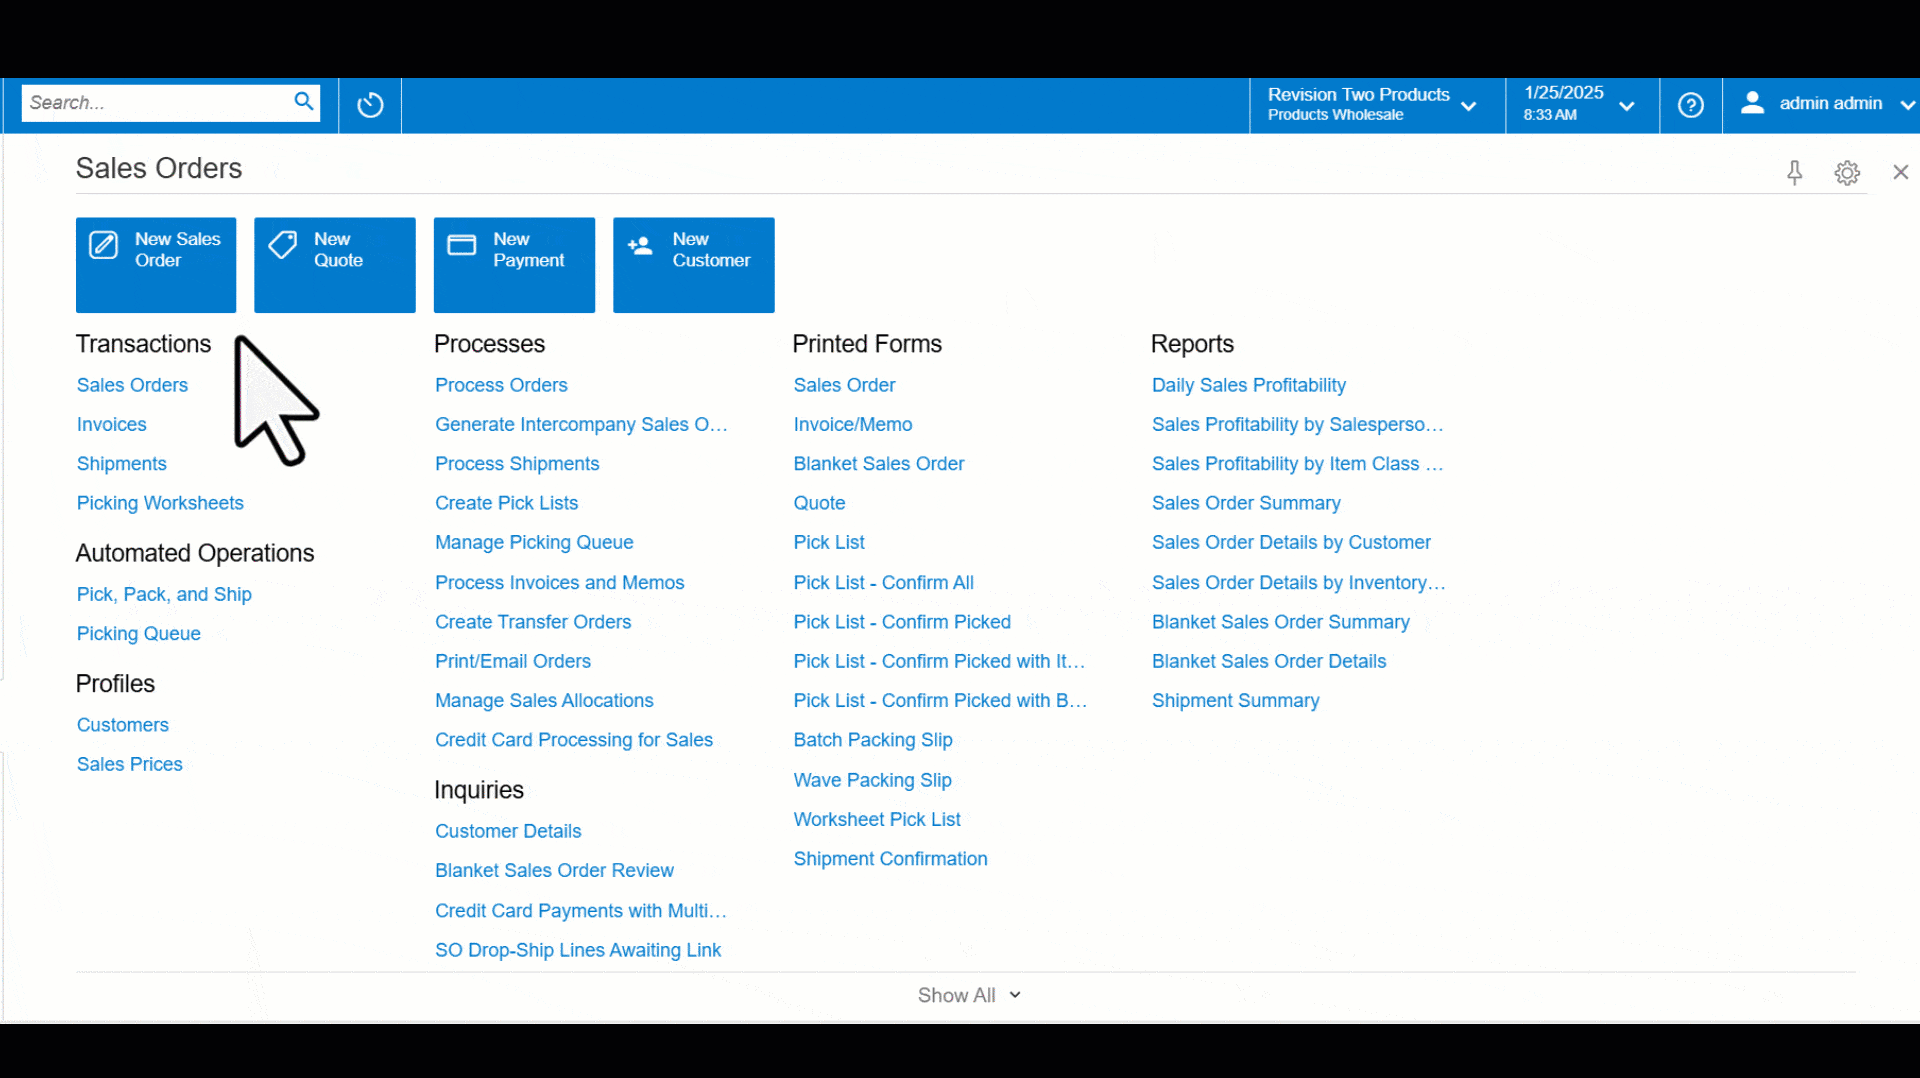The height and width of the screenshot is (1078, 1920).
Task: Open Blanket Sales Order Summary report
Action: (x=1281, y=622)
